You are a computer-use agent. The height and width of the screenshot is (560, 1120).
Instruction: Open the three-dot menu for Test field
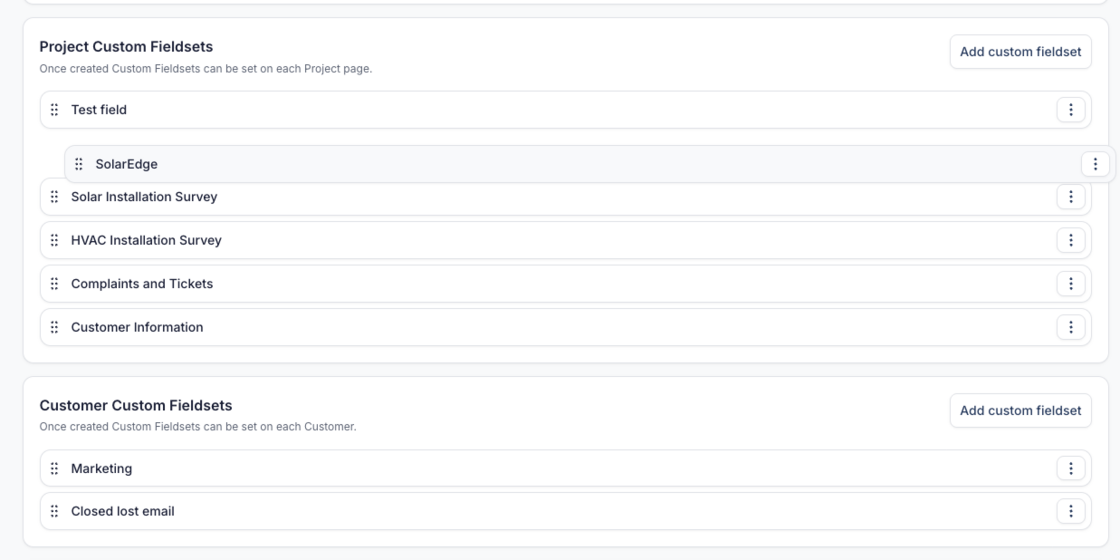coord(1070,110)
